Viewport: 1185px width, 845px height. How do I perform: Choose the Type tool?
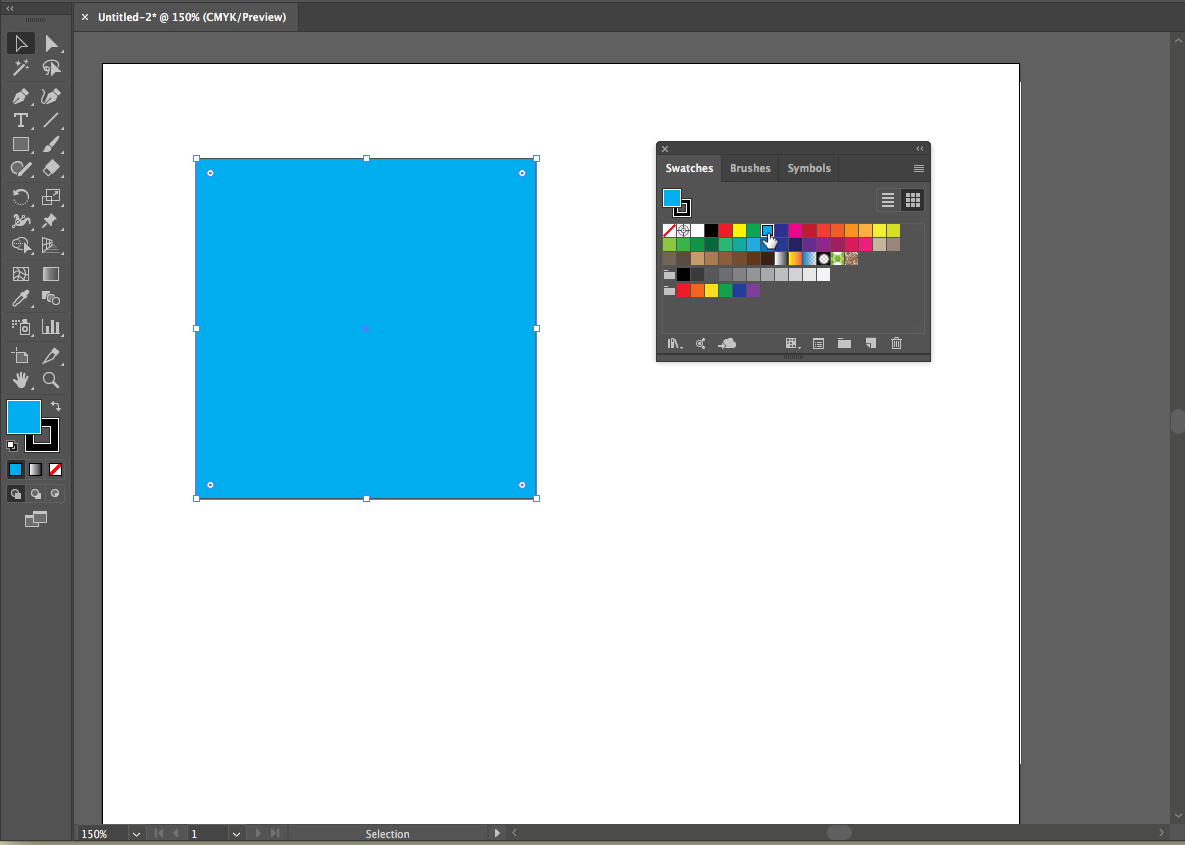pos(20,120)
